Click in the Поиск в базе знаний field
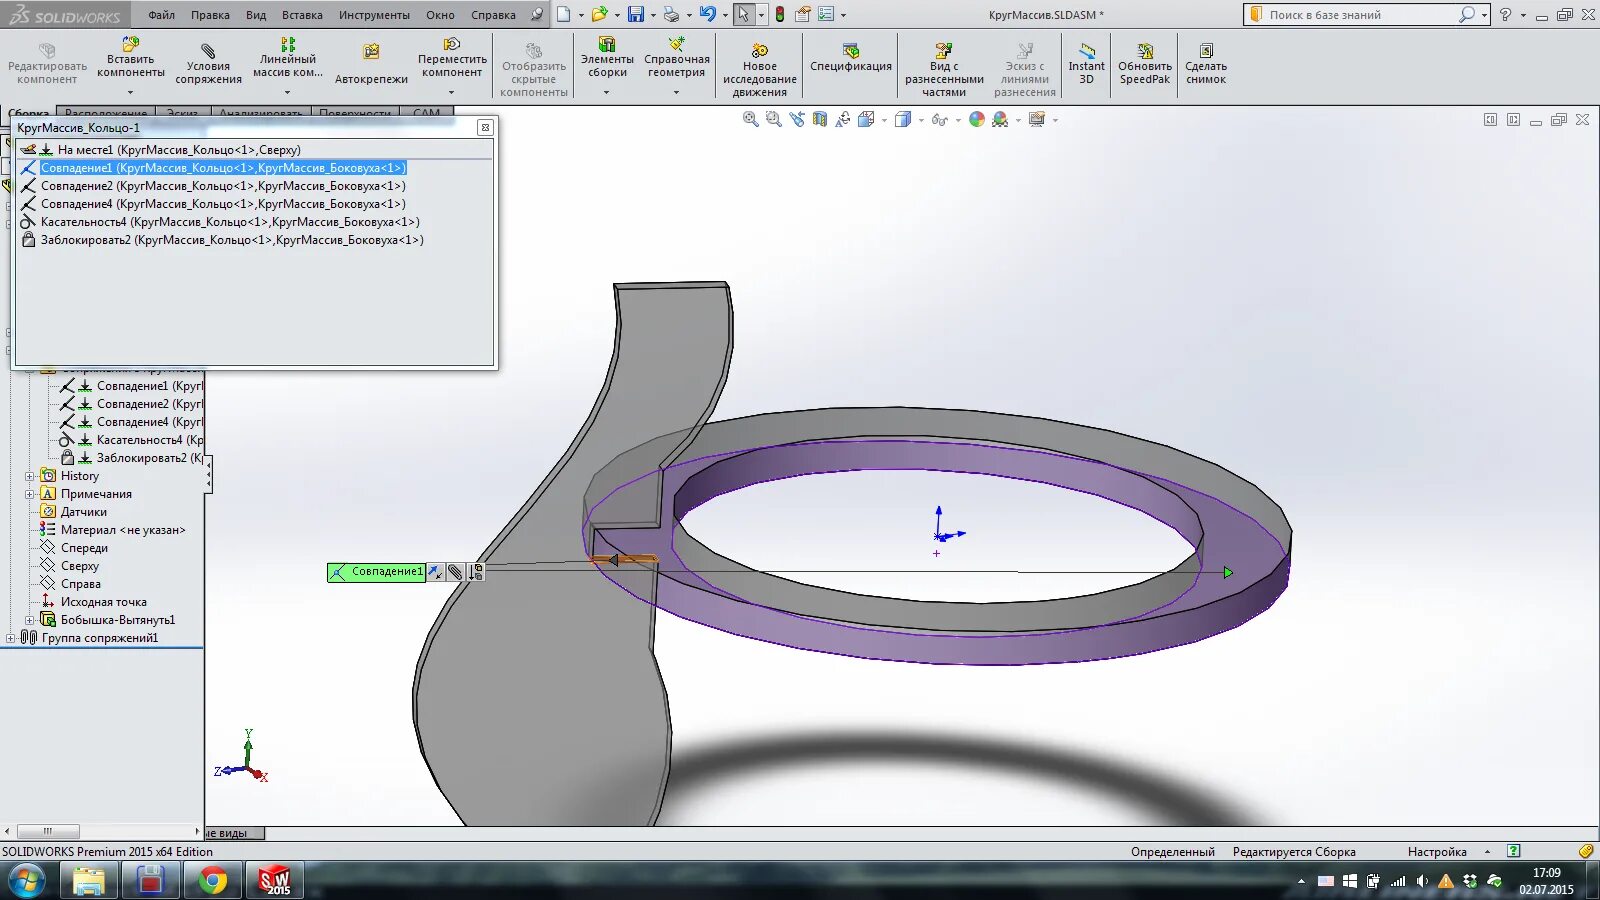 [1360, 15]
